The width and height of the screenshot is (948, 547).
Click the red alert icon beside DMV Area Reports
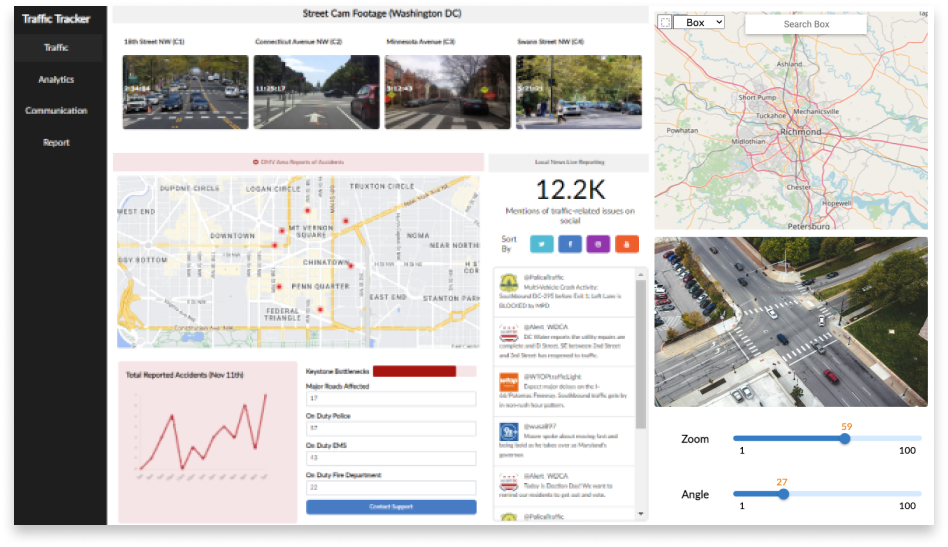pyautogui.click(x=256, y=162)
